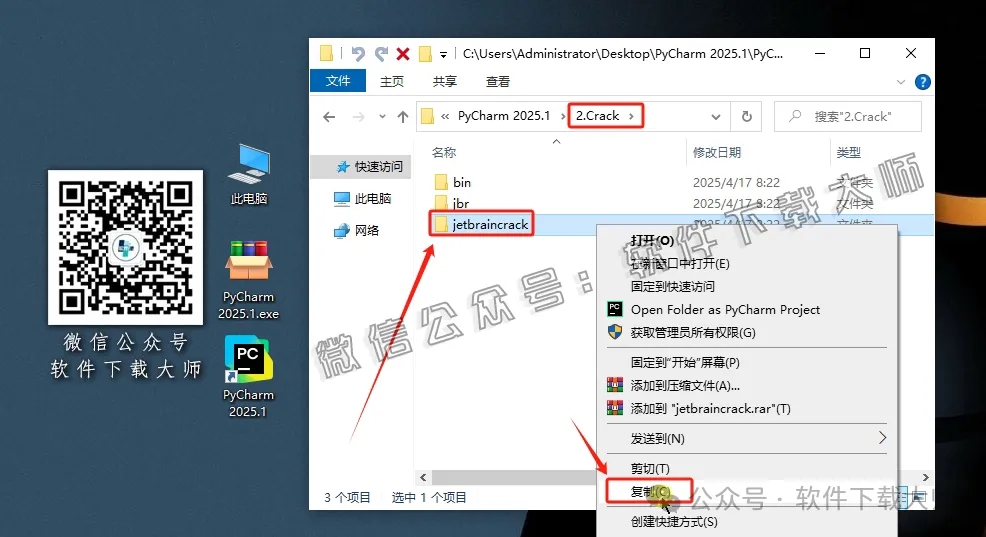Open the blue help question-mark icon
The height and width of the screenshot is (537, 986).
click(x=922, y=82)
